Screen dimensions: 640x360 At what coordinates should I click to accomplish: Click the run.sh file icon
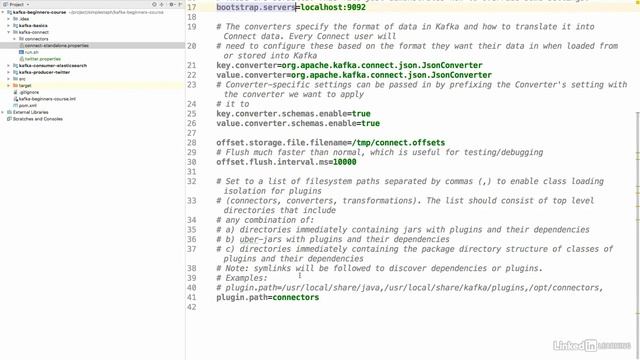click(22, 52)
